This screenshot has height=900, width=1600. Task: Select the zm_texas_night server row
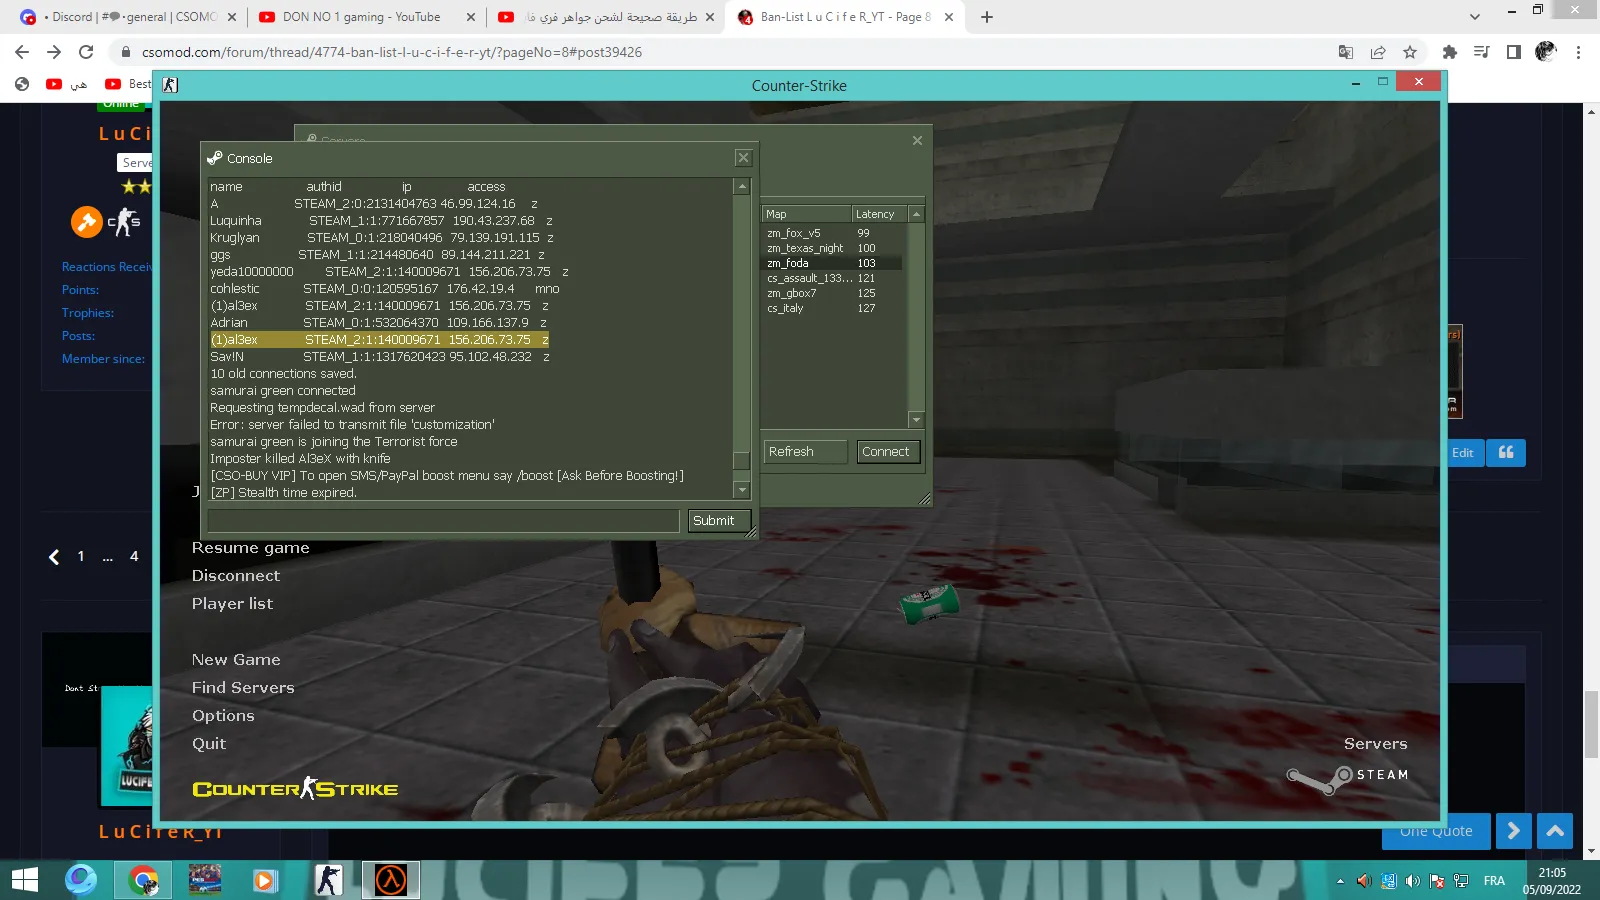coord(833,248)
